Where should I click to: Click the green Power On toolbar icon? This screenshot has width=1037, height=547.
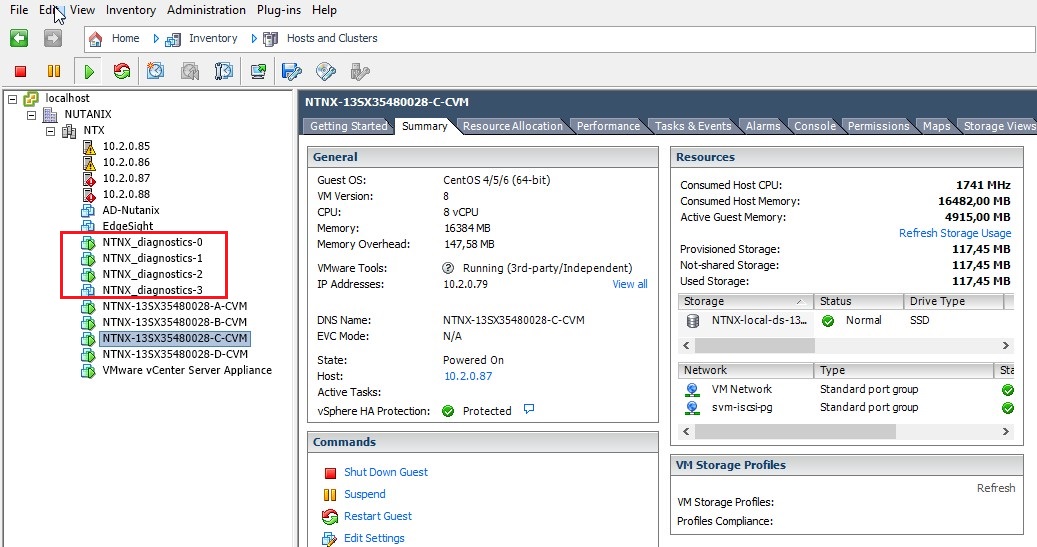click(x=89, y=71)
